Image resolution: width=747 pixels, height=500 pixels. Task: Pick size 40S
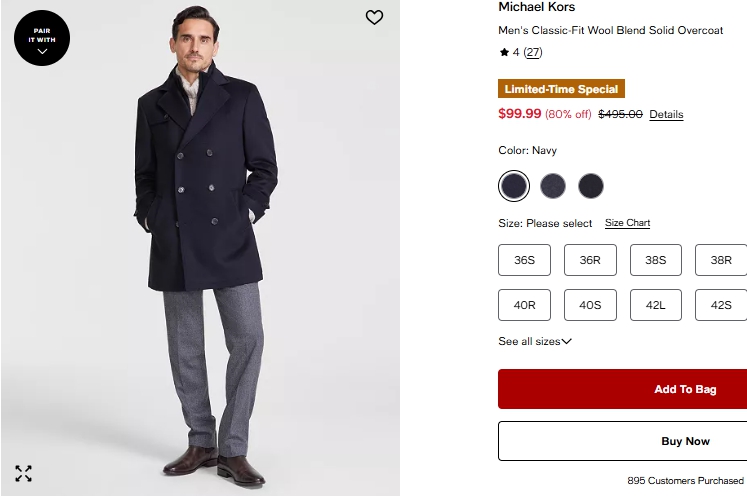590,305
